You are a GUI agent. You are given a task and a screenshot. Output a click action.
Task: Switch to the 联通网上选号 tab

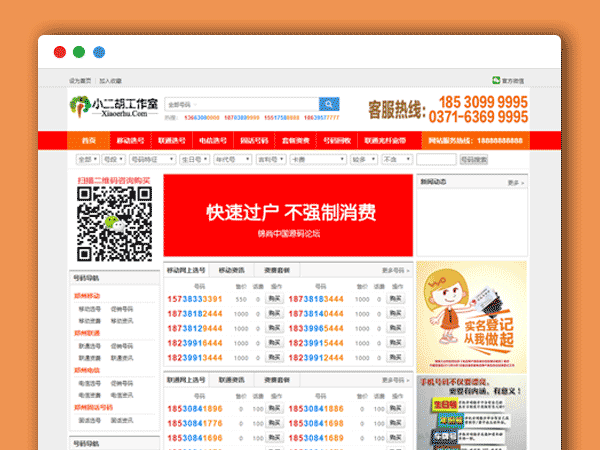pyautogui.click(x=186, y=380)
